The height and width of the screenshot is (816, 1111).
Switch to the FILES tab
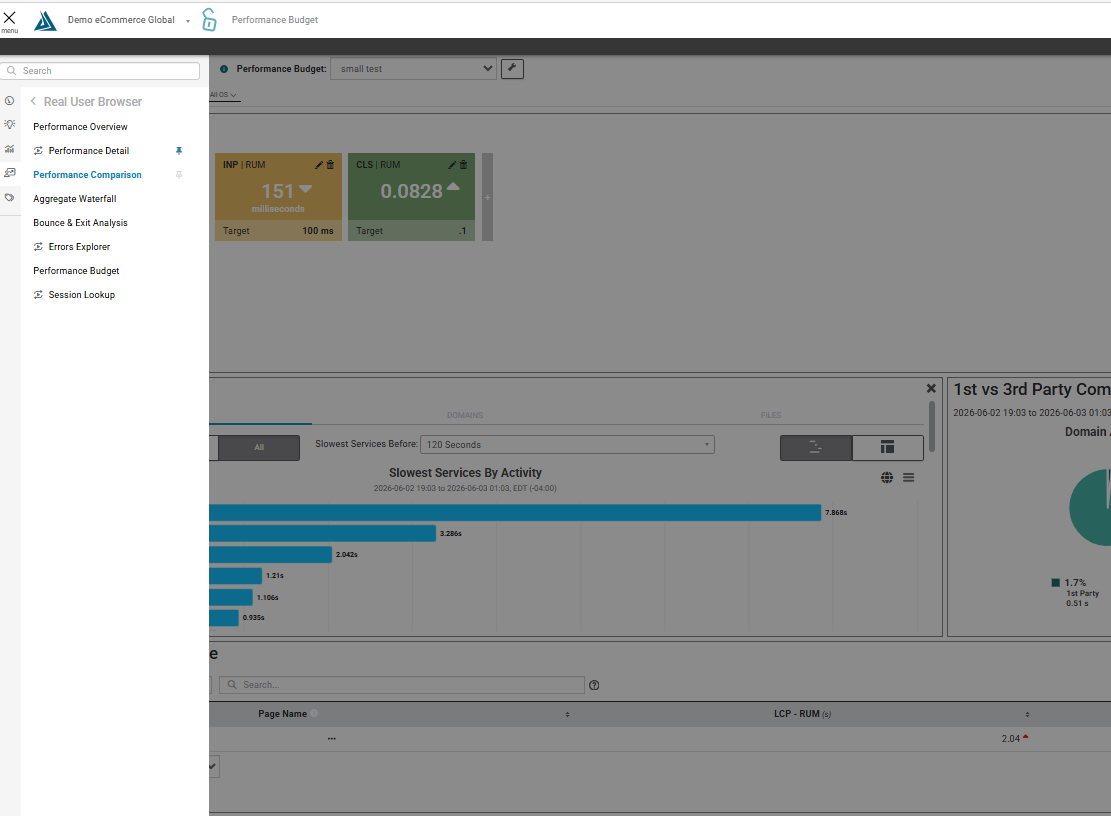pos(771,415)
